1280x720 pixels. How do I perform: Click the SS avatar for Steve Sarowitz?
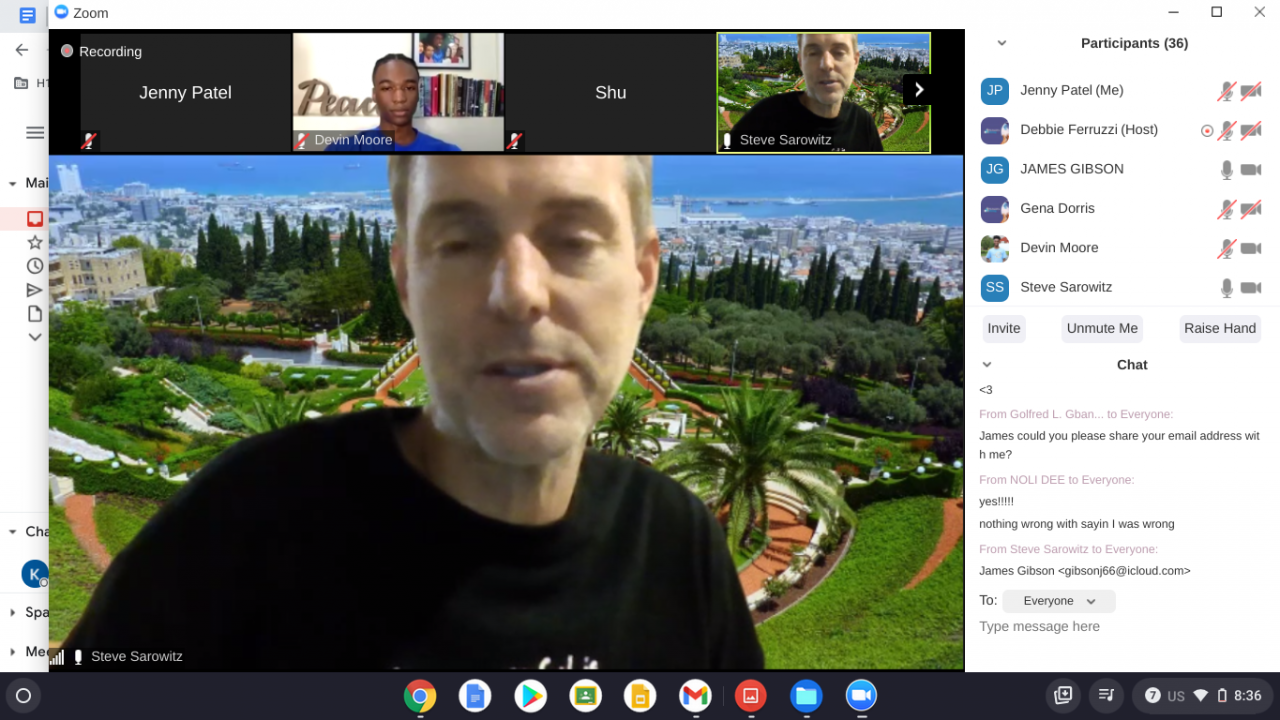pos(994,288)
